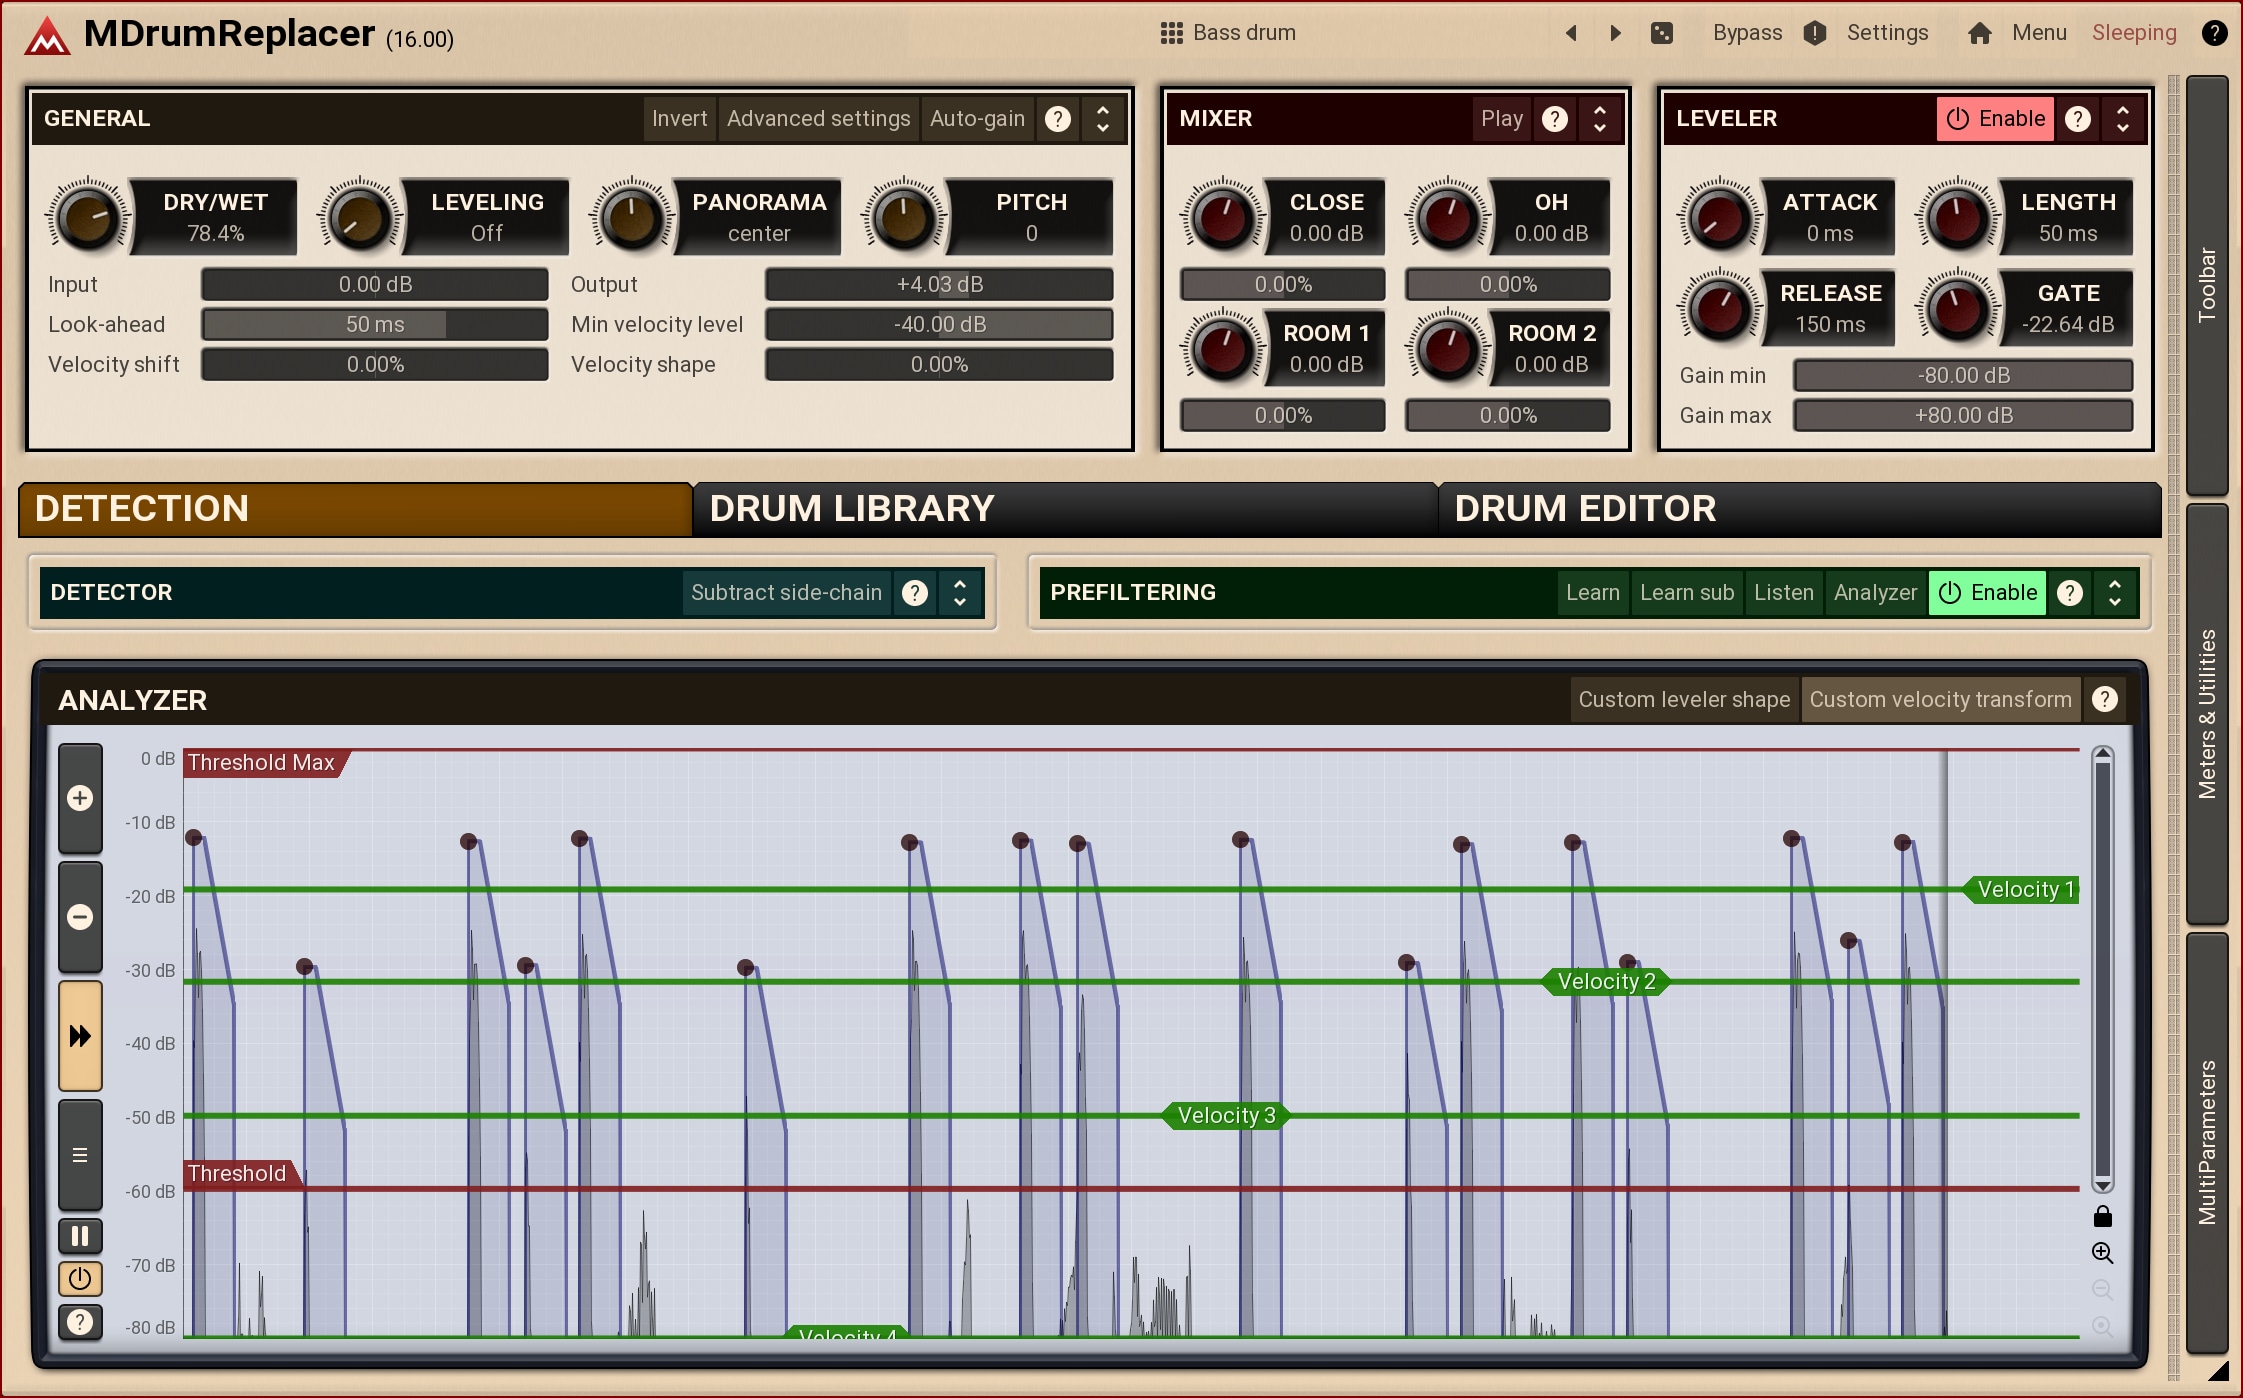Go to next preset arrow
2243x1398 pixels.
[1615, 33]
